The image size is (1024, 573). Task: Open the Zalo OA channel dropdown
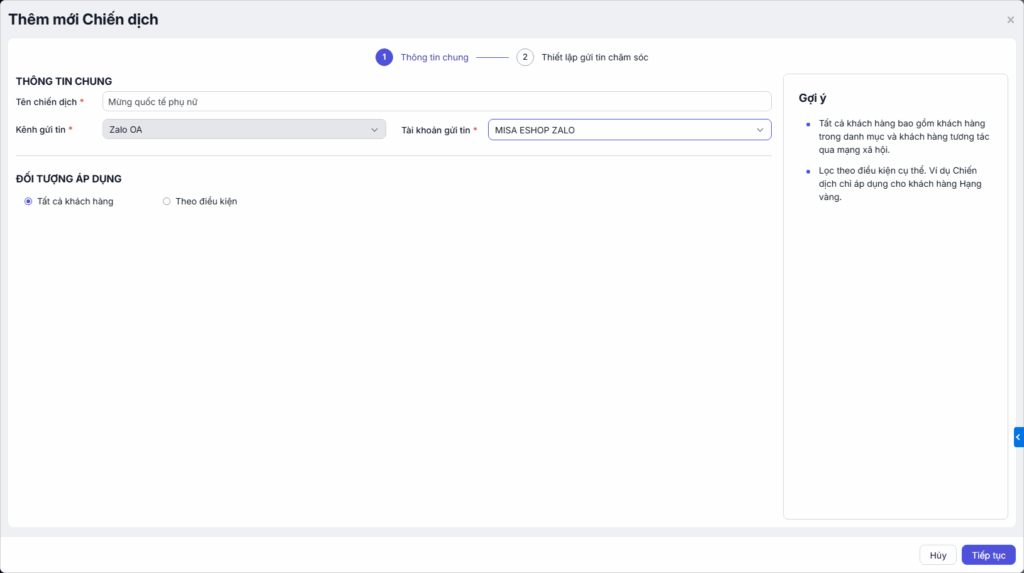(x=243, y=130)
